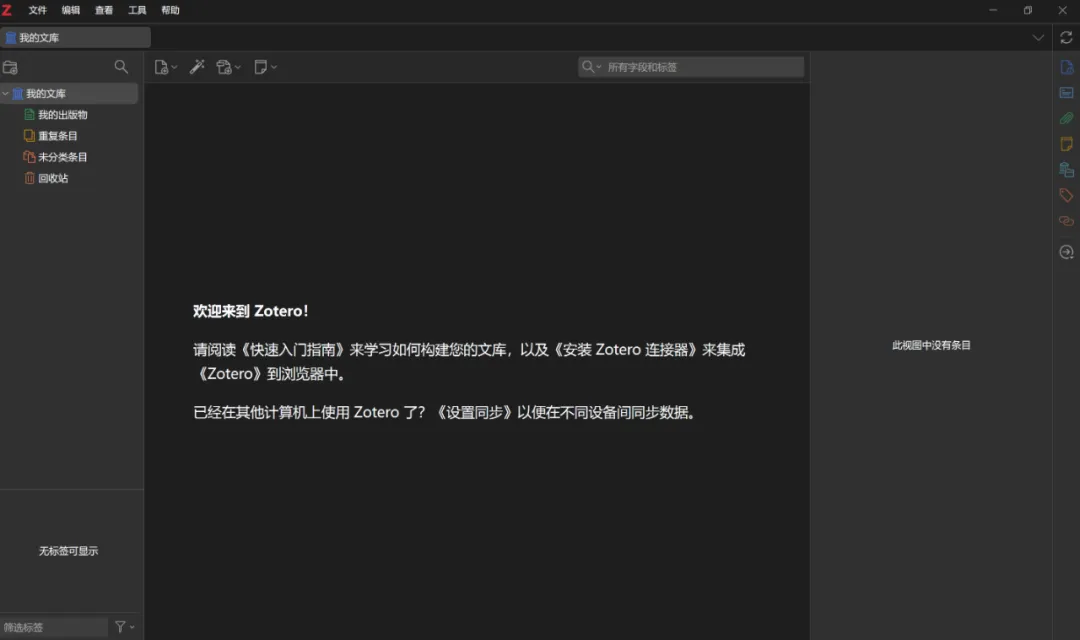Screen dimensions: 1080x640
Task: Open the 查看 menu
Action: (x=103, y=10)
